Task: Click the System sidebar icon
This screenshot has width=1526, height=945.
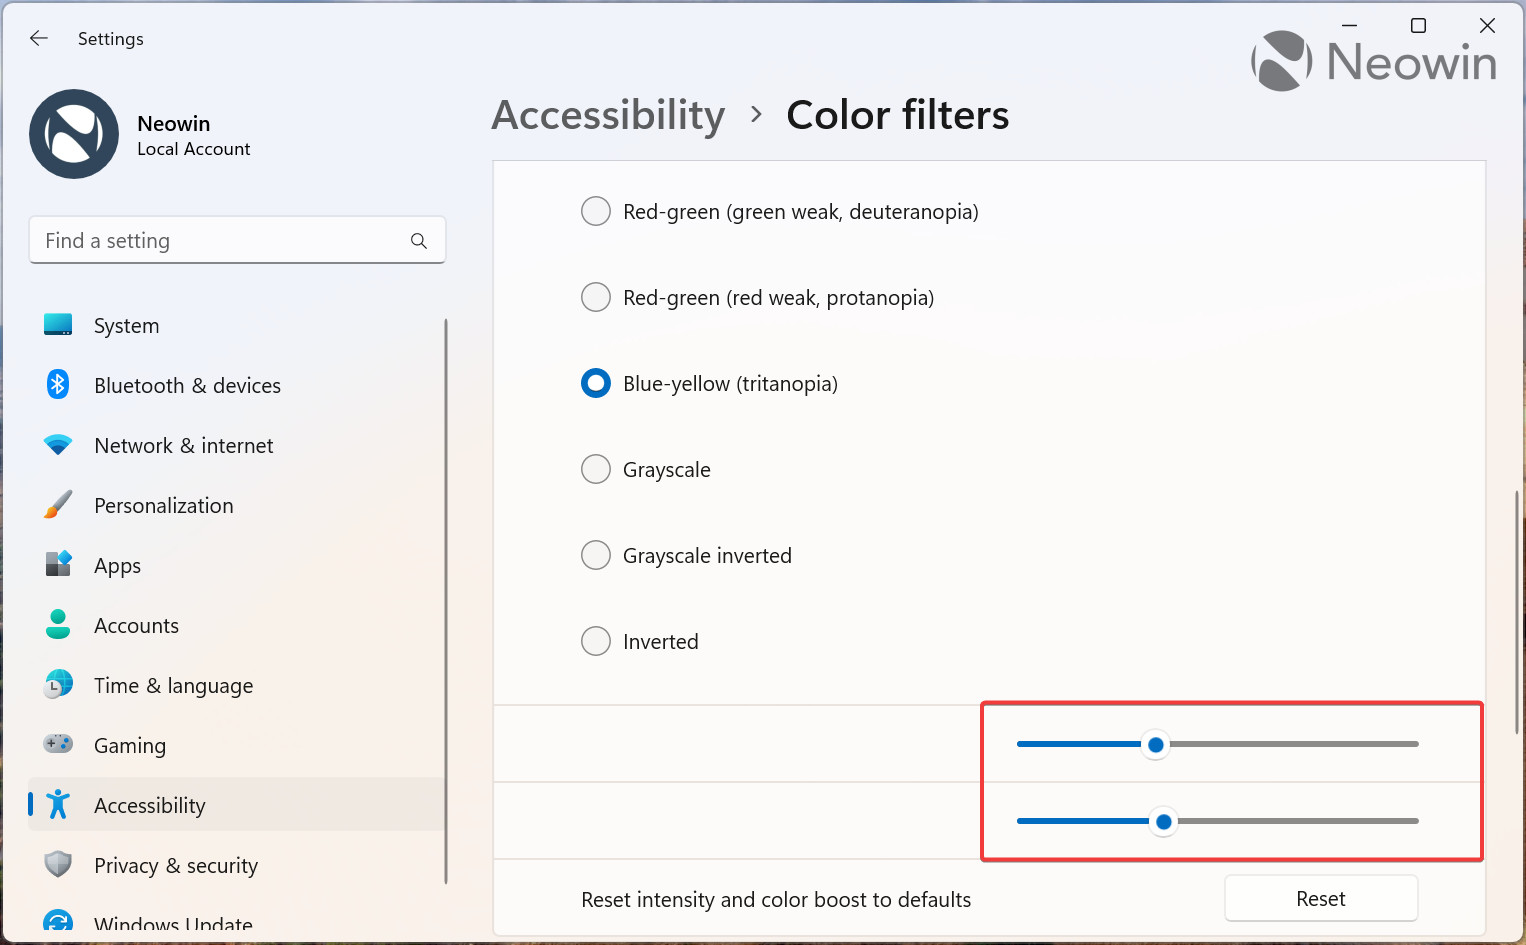Action: pos(58,324)
